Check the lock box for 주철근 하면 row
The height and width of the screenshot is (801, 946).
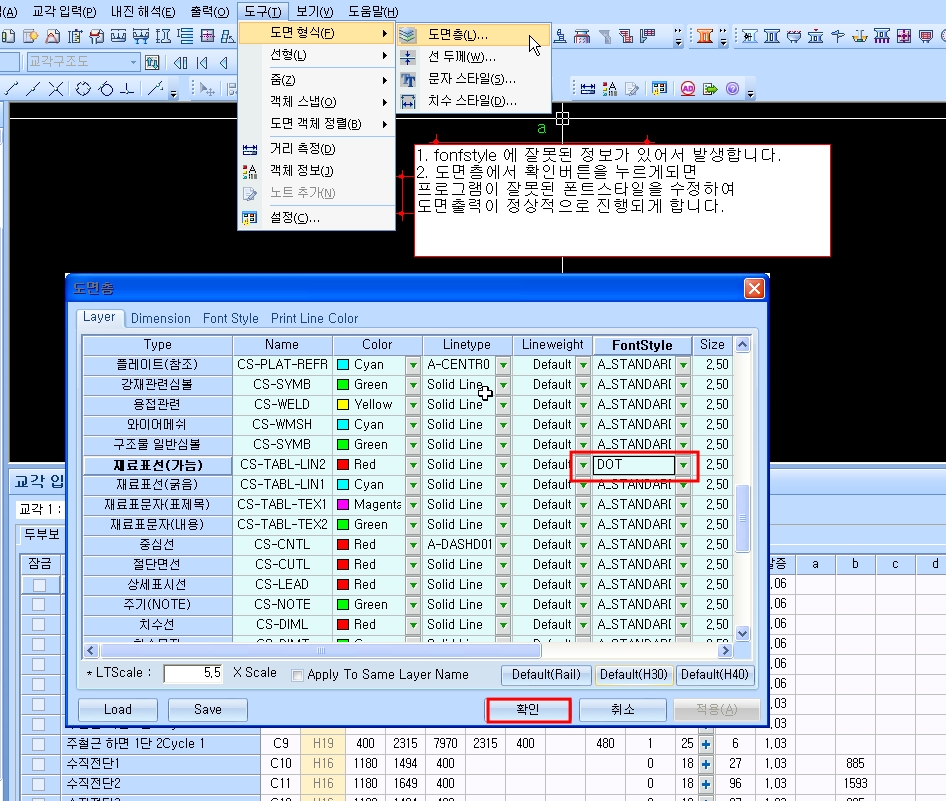click(39, 744)
